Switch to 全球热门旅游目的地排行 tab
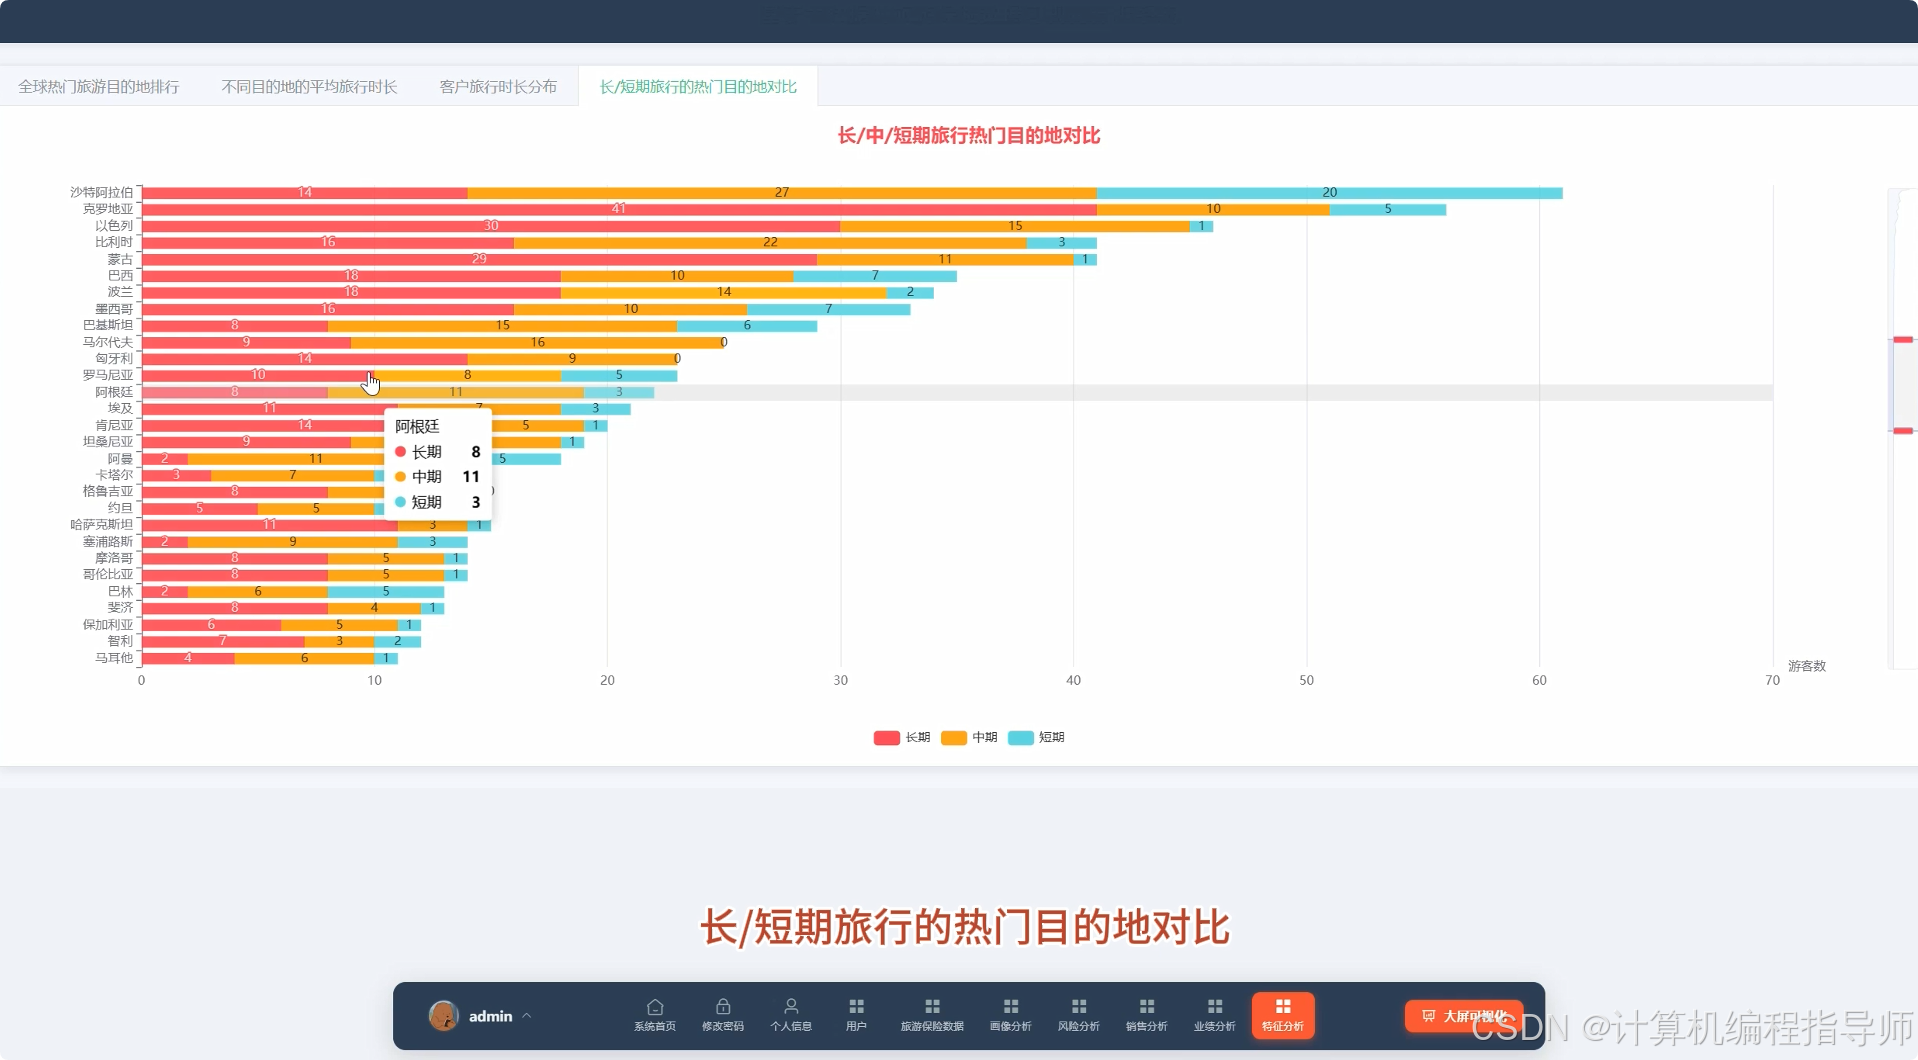The image size is (1918, 1060). tap(99, 87)
